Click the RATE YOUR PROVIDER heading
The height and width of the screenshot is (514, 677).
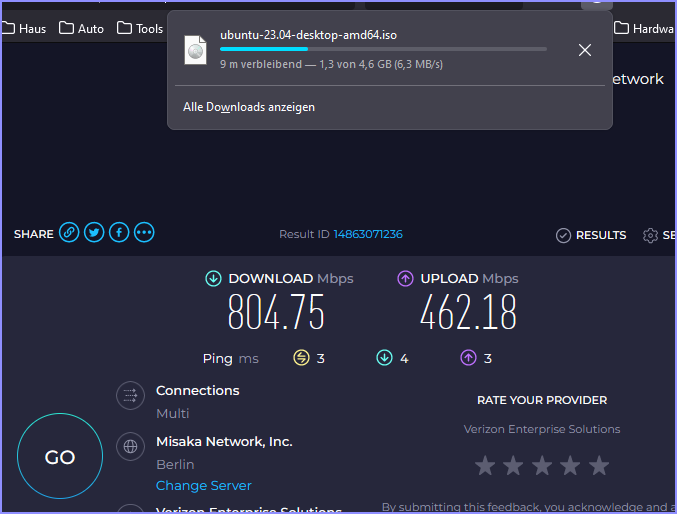click(x=542, y=400)
